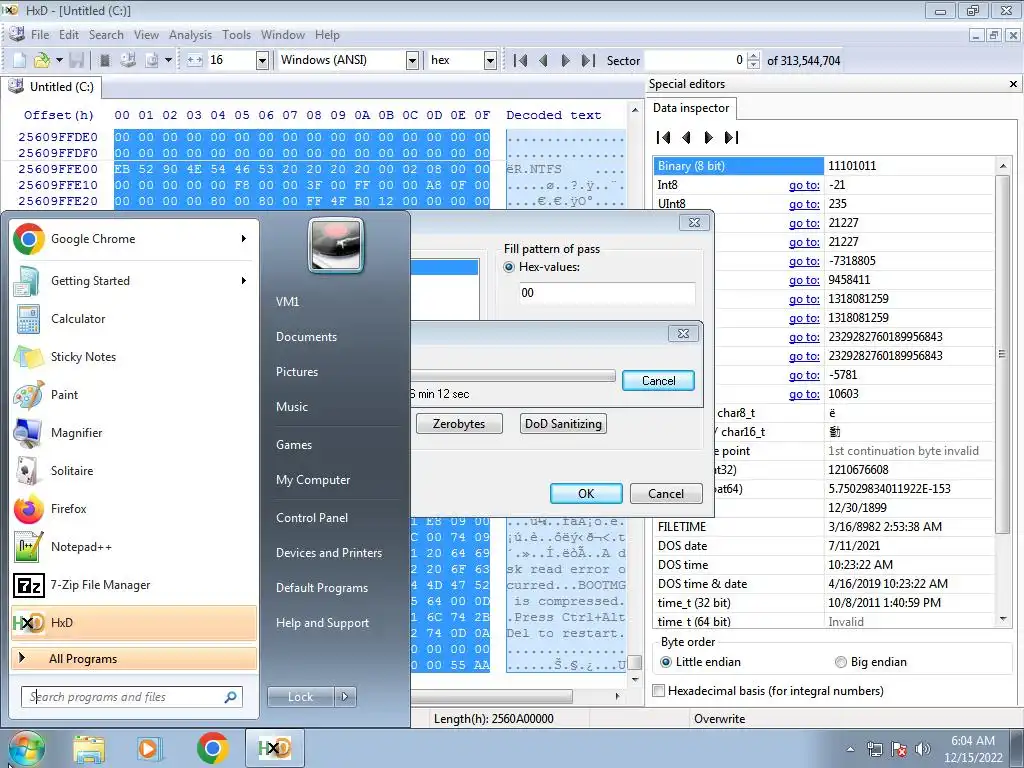Expand the Open file dropdown arrow
1024x768 pixels.
click(59, 61)
